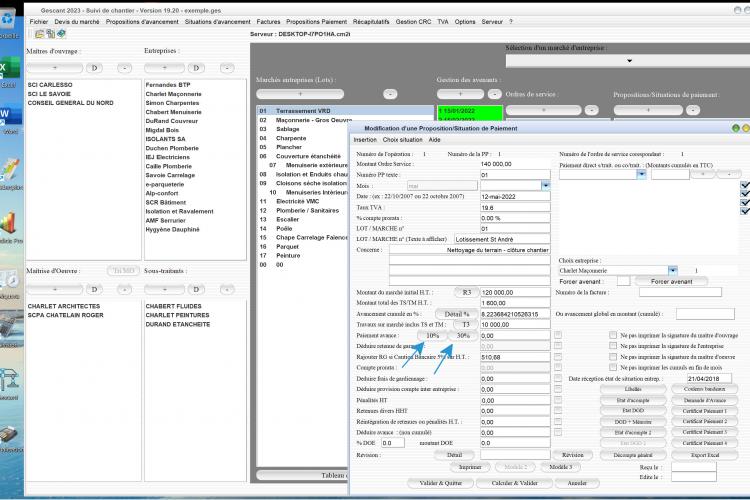Check 'Ne pas imprimer la signature du maître d'ouvrage'
Image resolution: width=750 pixels, height=500 pixels.
pyautogui.click(x=613, y=335)
